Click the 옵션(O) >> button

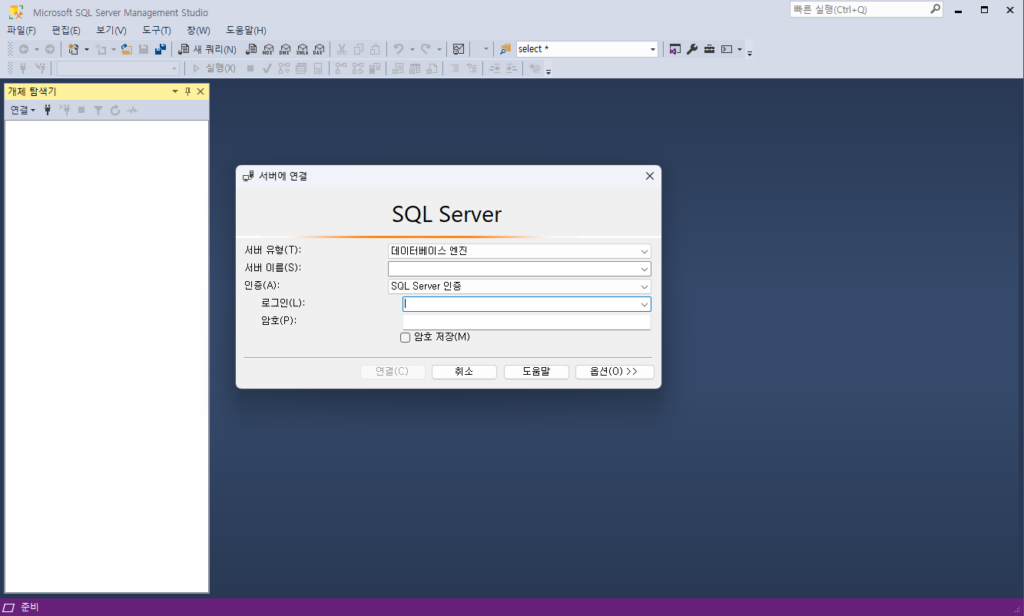[x=614, y=372]
